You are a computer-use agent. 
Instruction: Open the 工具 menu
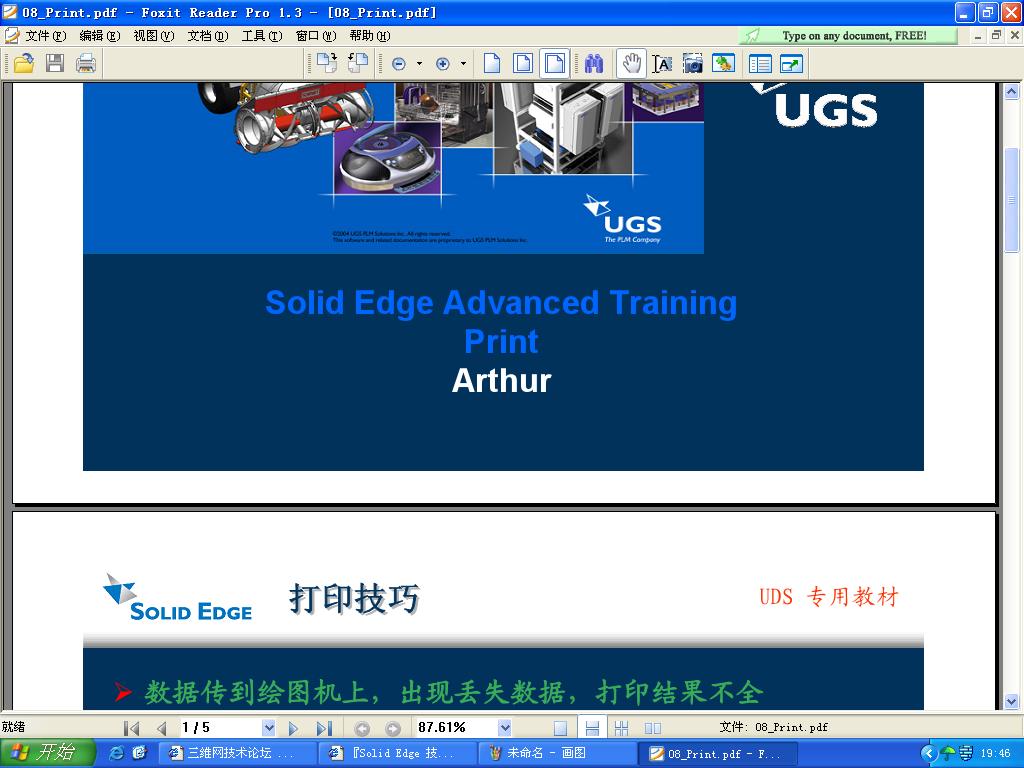pos(262,36)
